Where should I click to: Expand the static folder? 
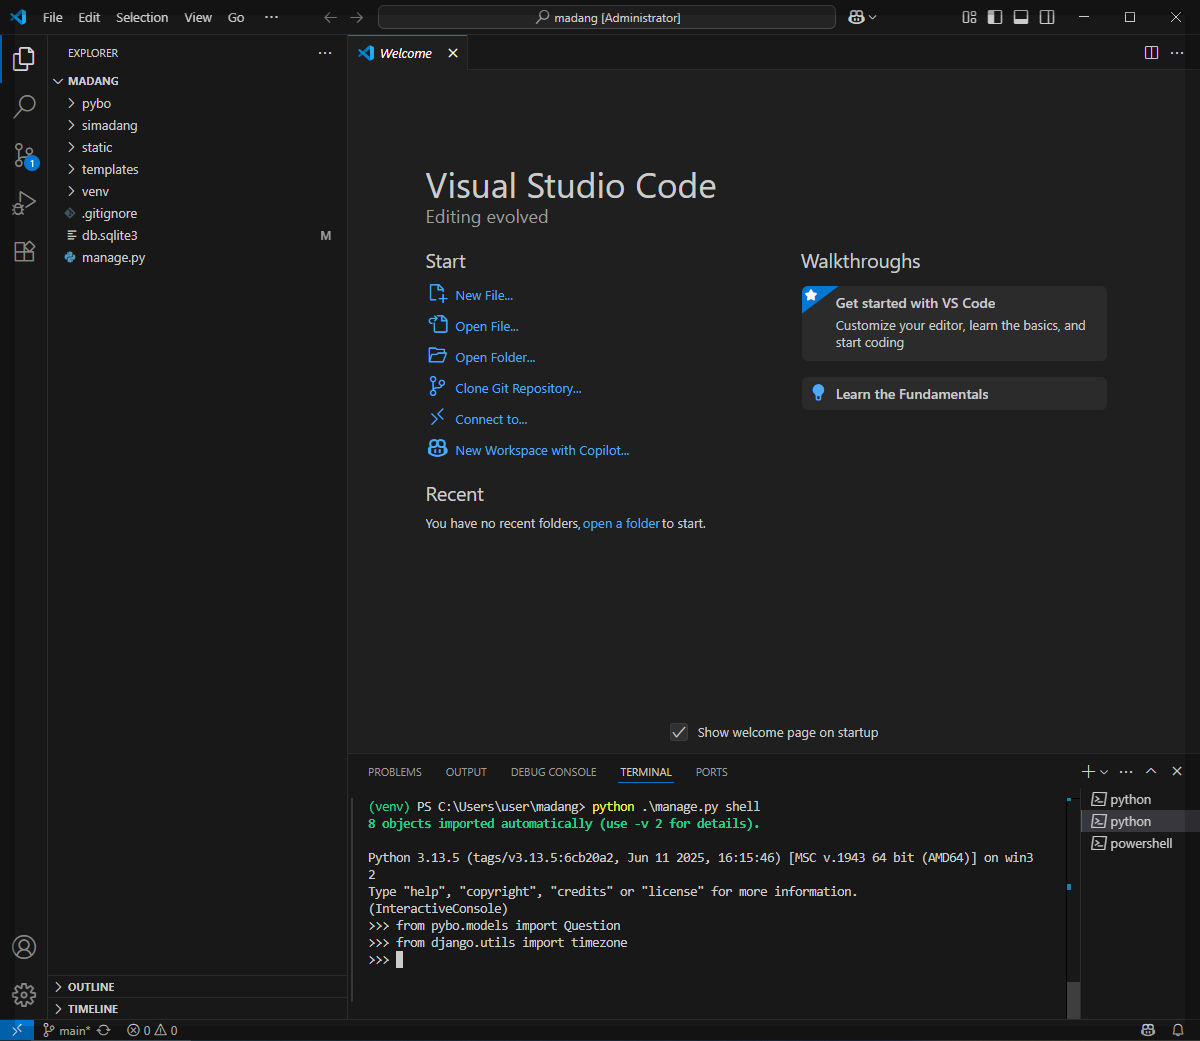(x=197, y=147)
